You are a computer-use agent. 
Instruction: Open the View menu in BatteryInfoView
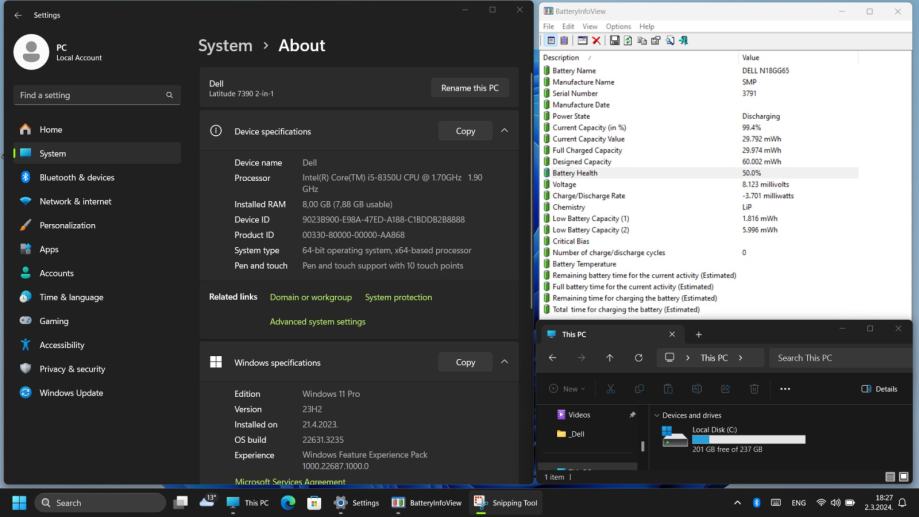tap(590, 26)
